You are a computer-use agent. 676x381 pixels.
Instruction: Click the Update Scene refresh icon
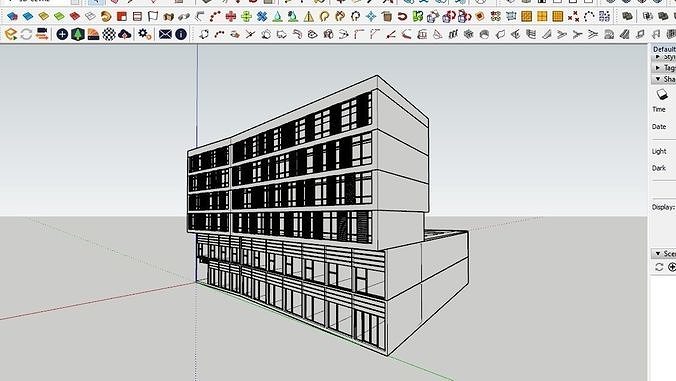pos(659,267)
